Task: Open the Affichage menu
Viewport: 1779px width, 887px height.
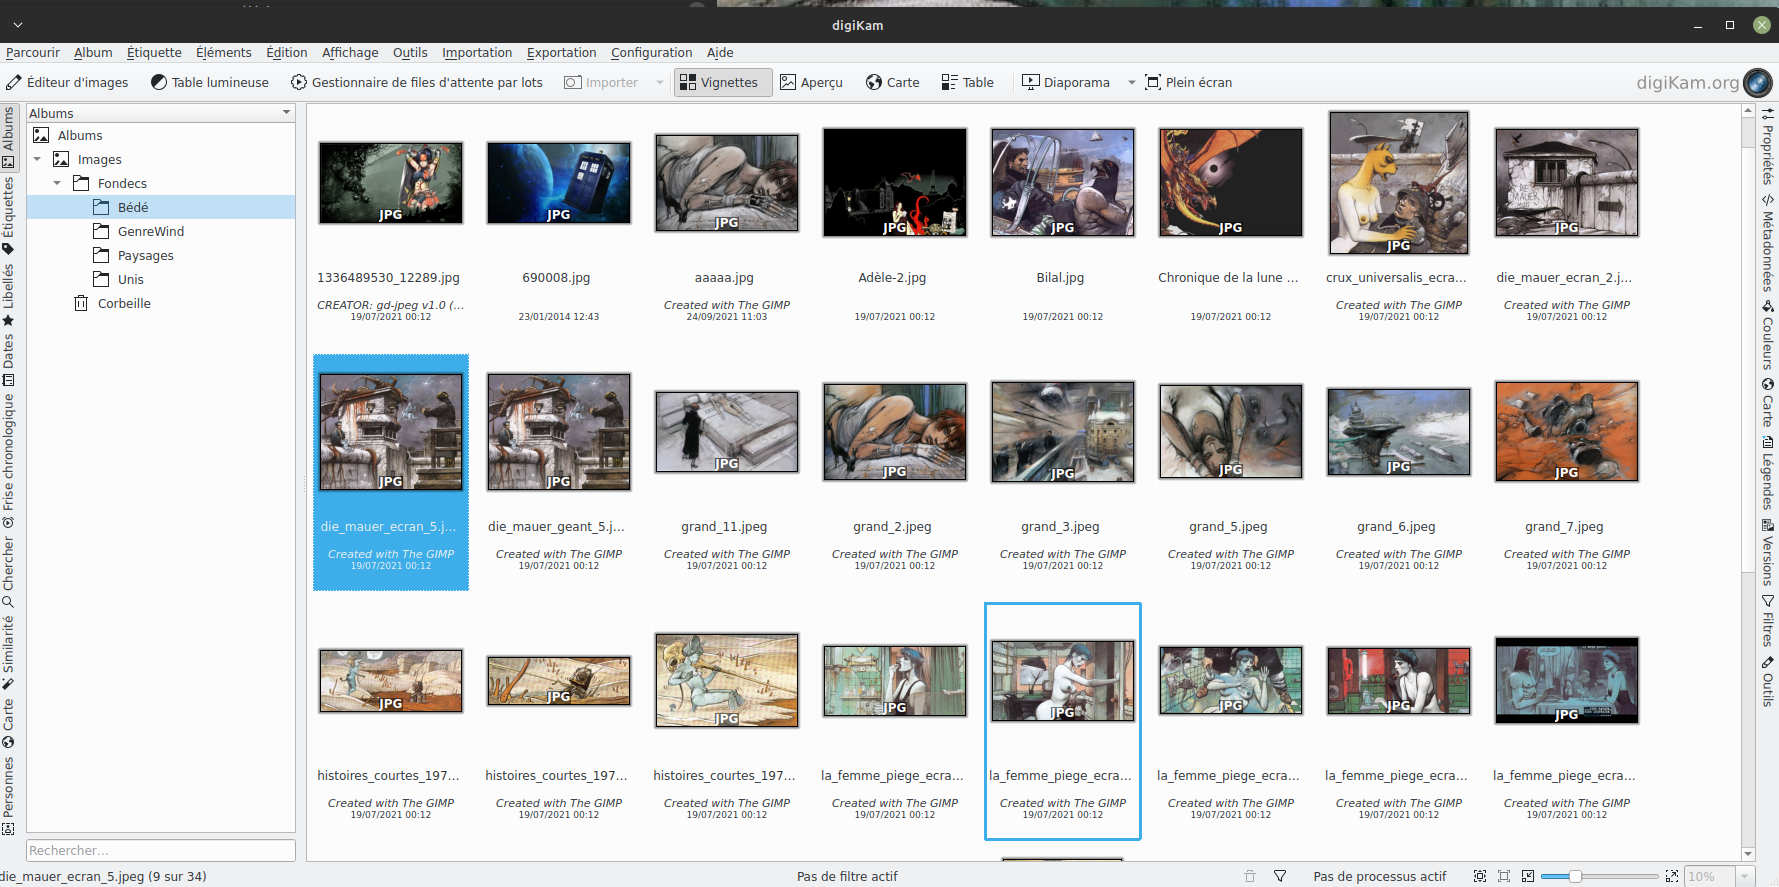Action: click(x=350, y=52)
